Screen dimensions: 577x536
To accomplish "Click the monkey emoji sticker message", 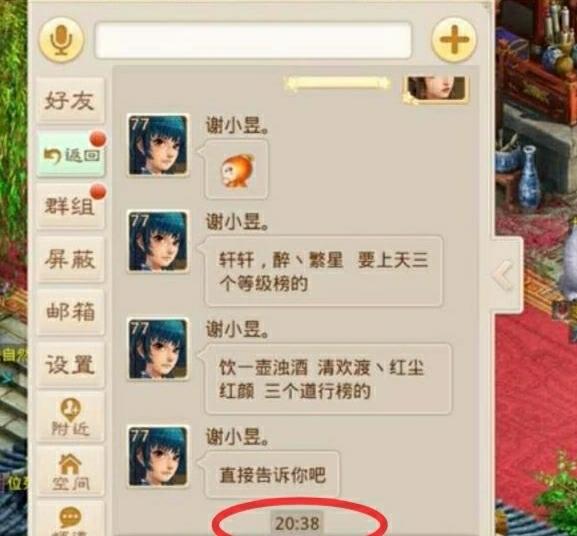I will pos(236,170).
